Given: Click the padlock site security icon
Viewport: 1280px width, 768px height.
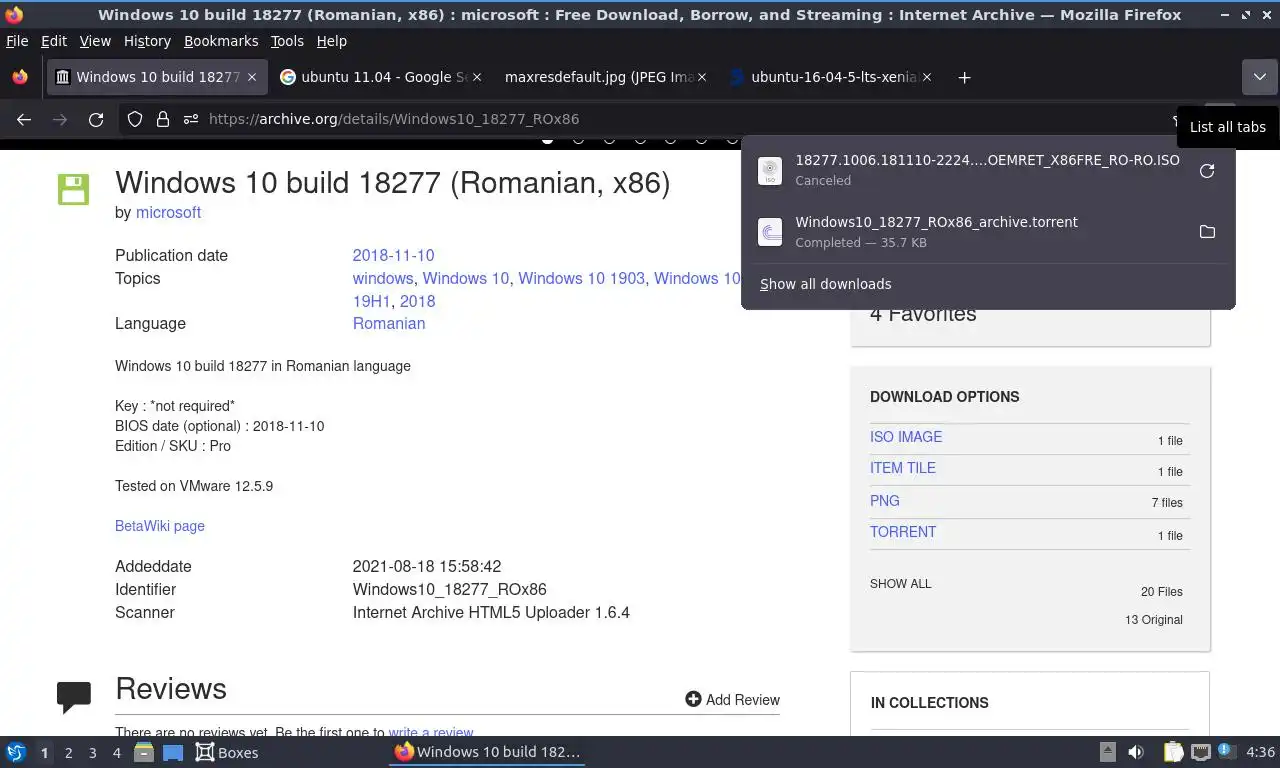Looking at the screenshot, I should pos(163,119).
